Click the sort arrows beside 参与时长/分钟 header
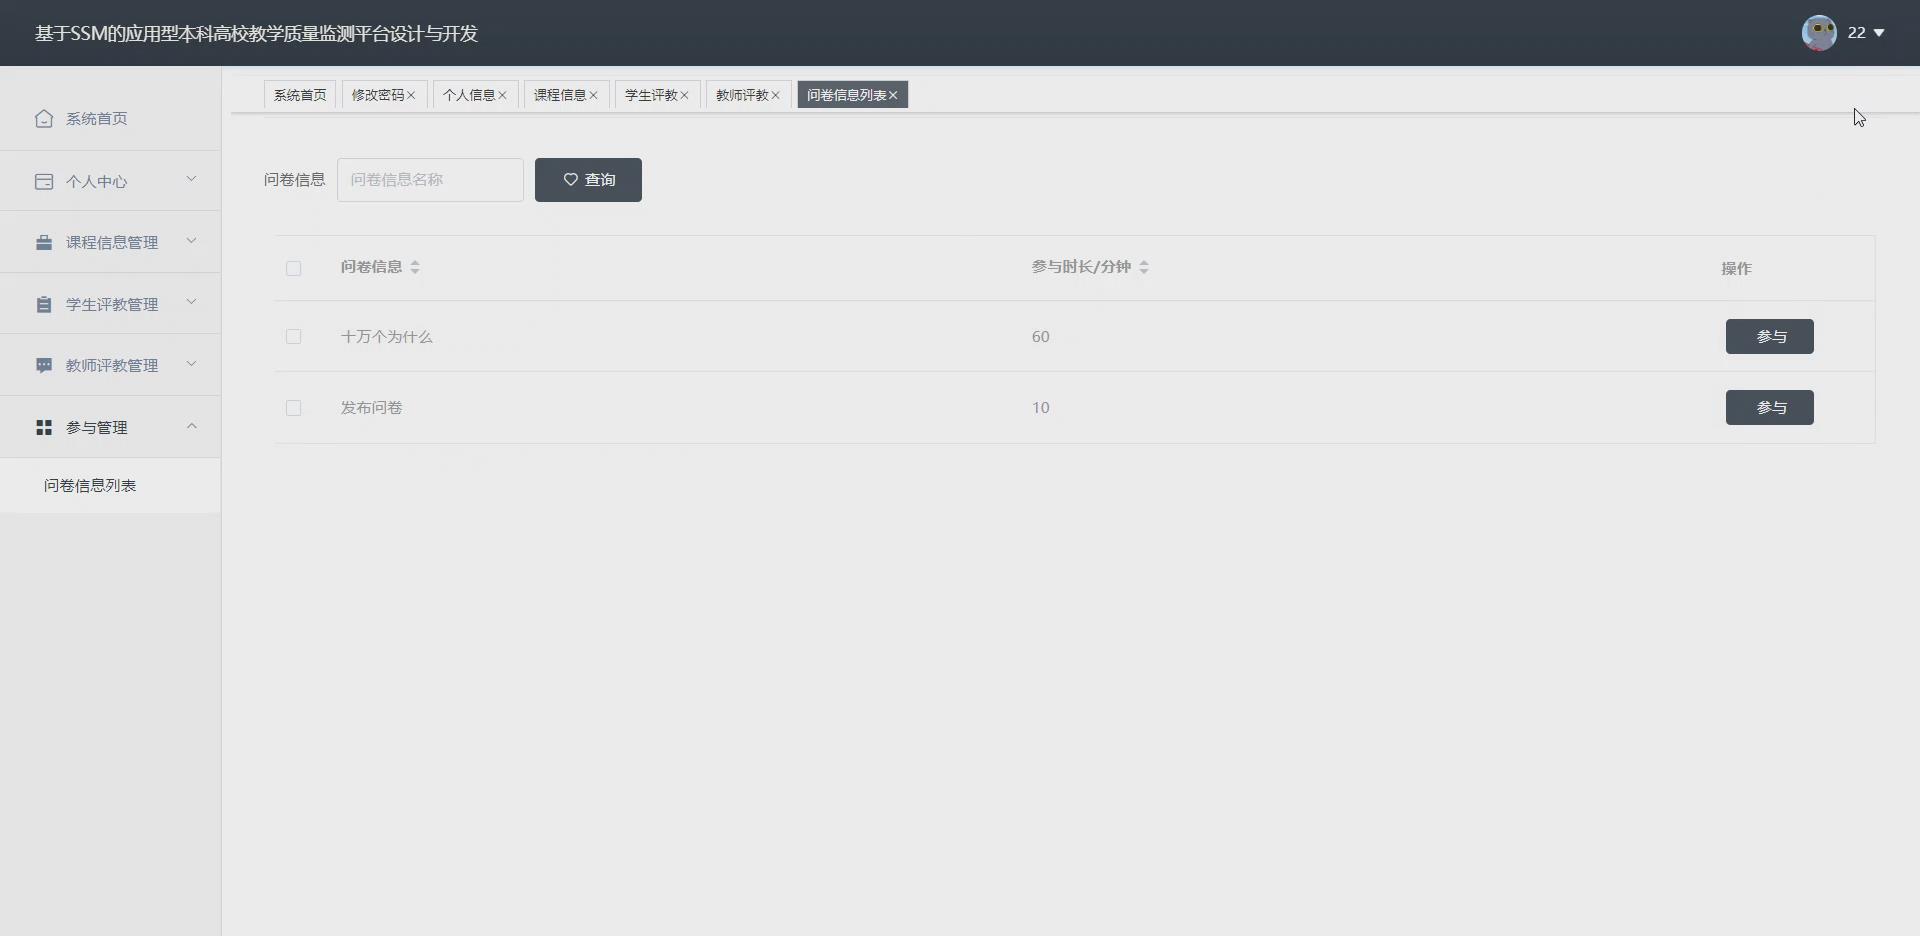The height and width of the screenshot is (936, 1920). point(1145,267)
